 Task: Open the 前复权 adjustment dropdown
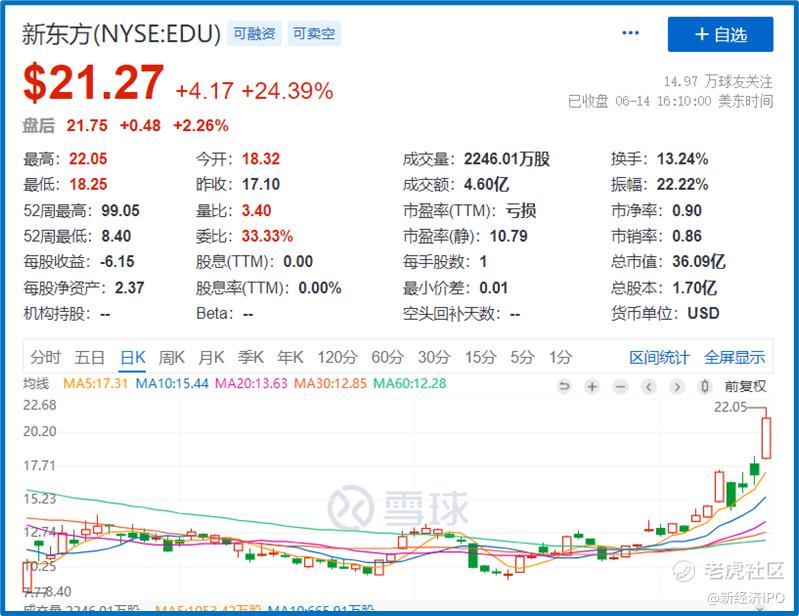[x=745, y=386]
